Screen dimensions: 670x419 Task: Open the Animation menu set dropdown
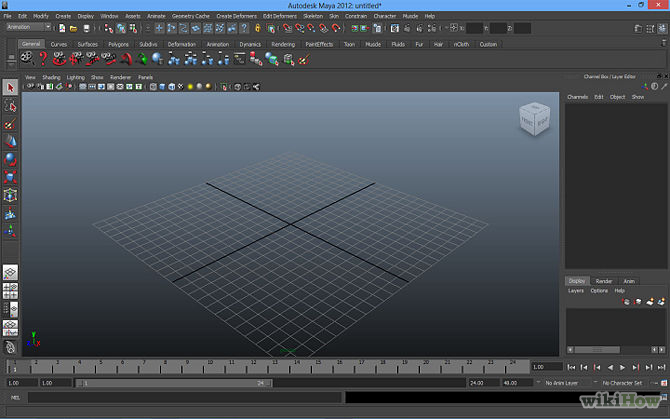click(28, 27)
